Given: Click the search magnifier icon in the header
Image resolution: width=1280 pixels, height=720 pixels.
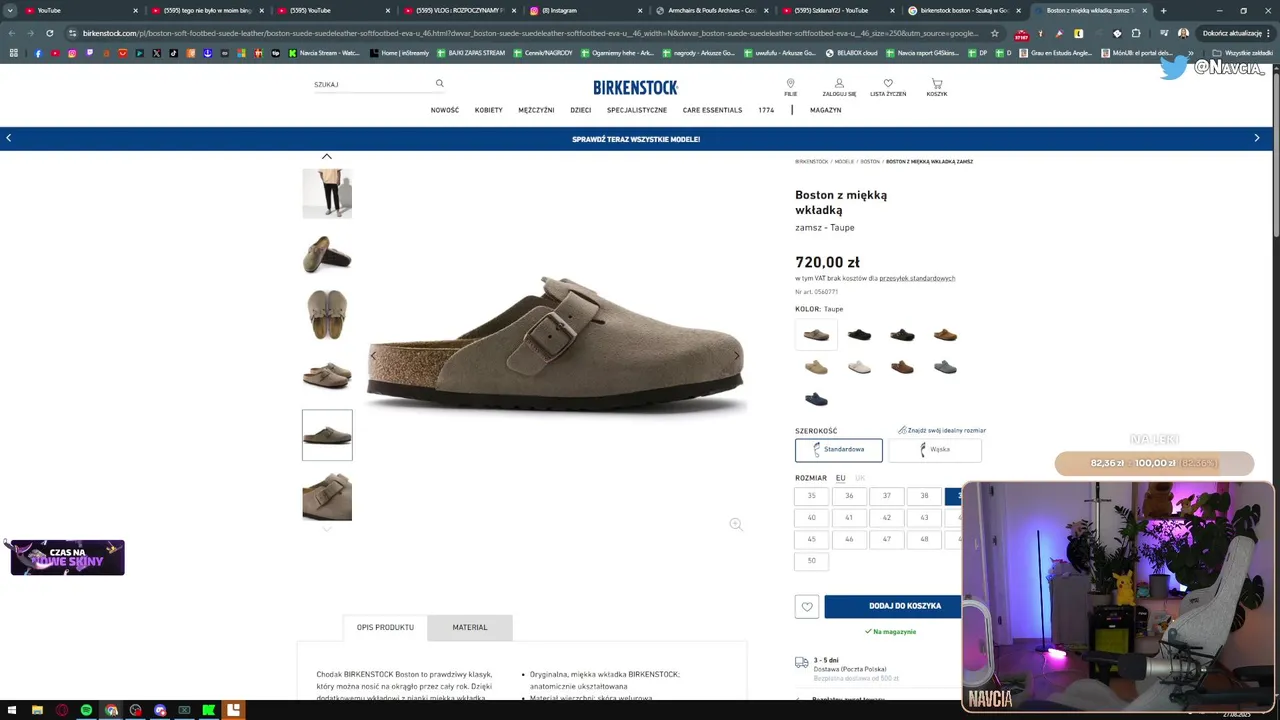Looking at the screenshot, I should click(x=439, y=84).
